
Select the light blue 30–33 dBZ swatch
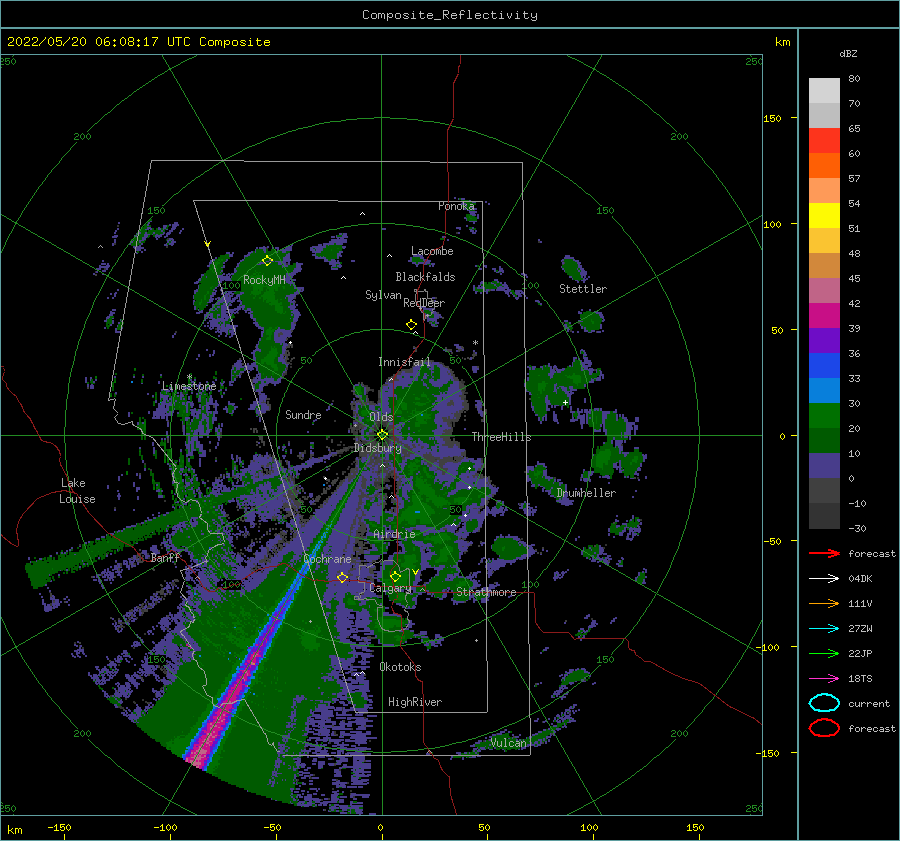coord(824,390)
